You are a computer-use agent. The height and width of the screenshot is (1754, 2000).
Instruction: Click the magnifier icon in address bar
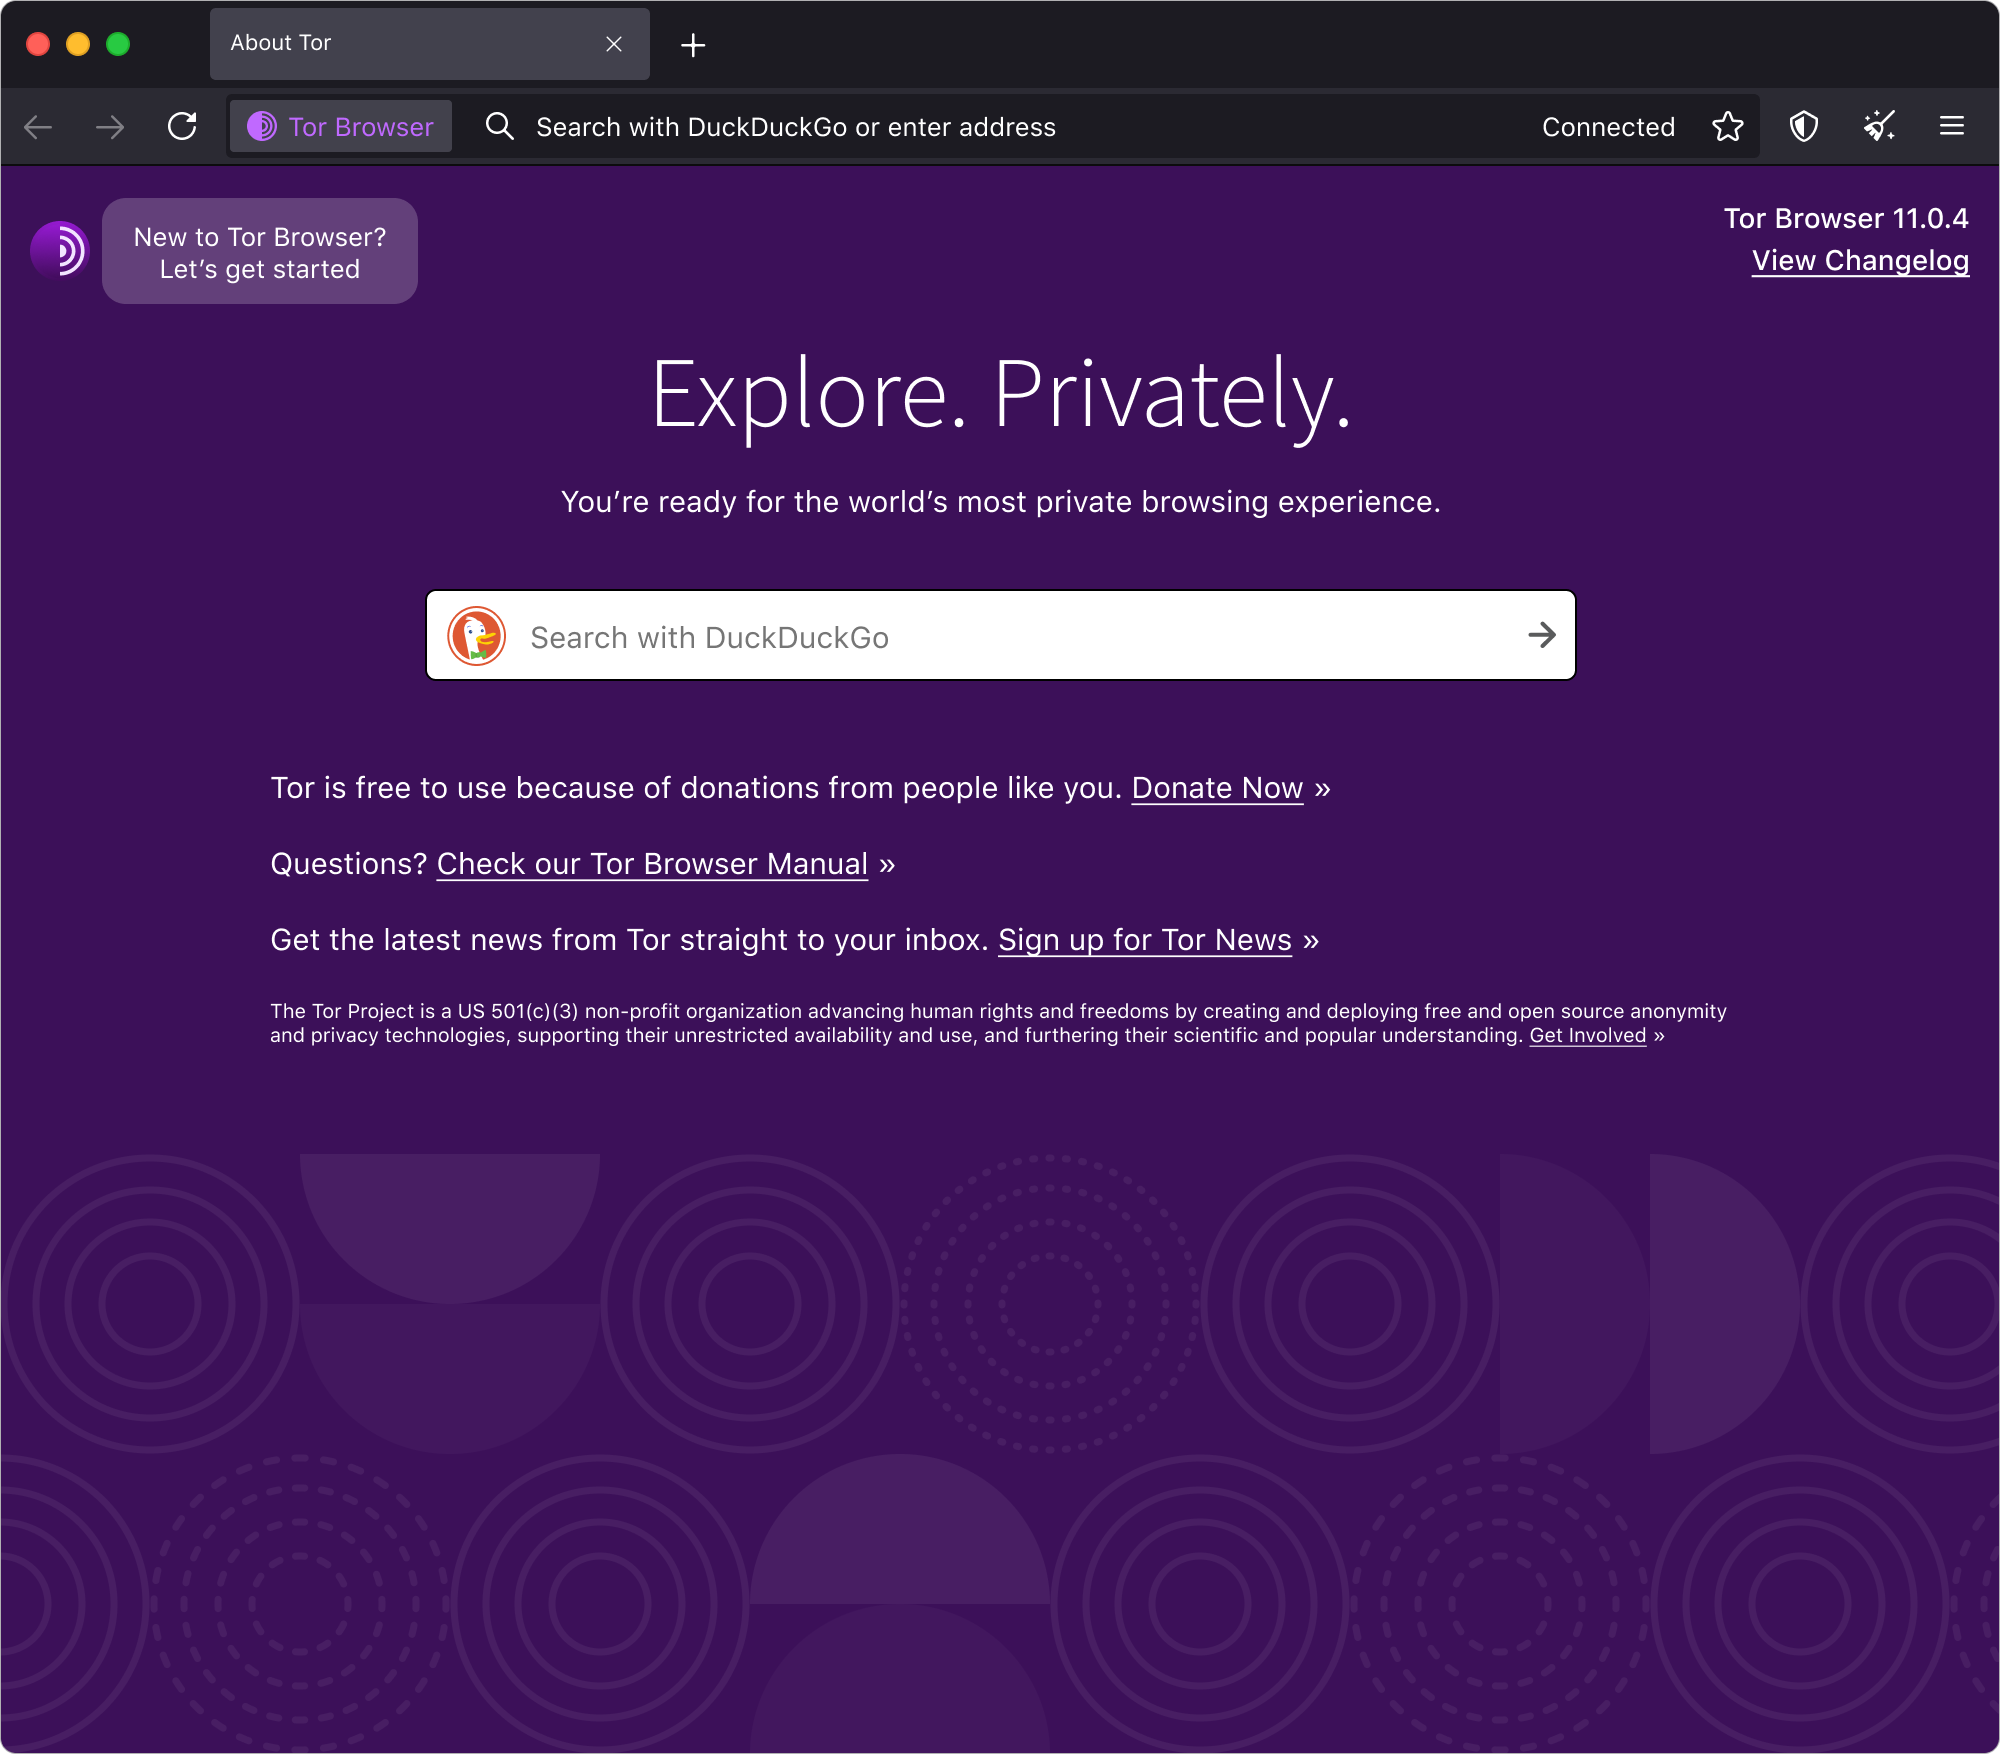coord(499,126)
